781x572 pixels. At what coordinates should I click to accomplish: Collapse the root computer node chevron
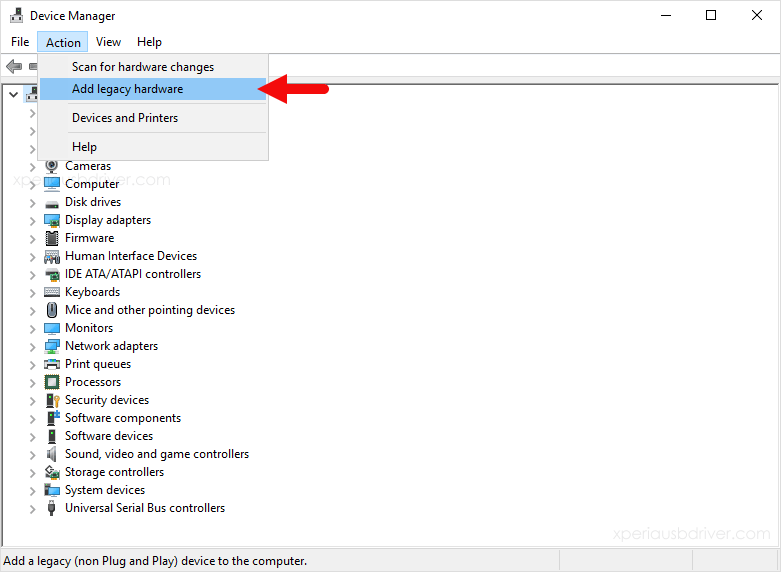[13, 94]
